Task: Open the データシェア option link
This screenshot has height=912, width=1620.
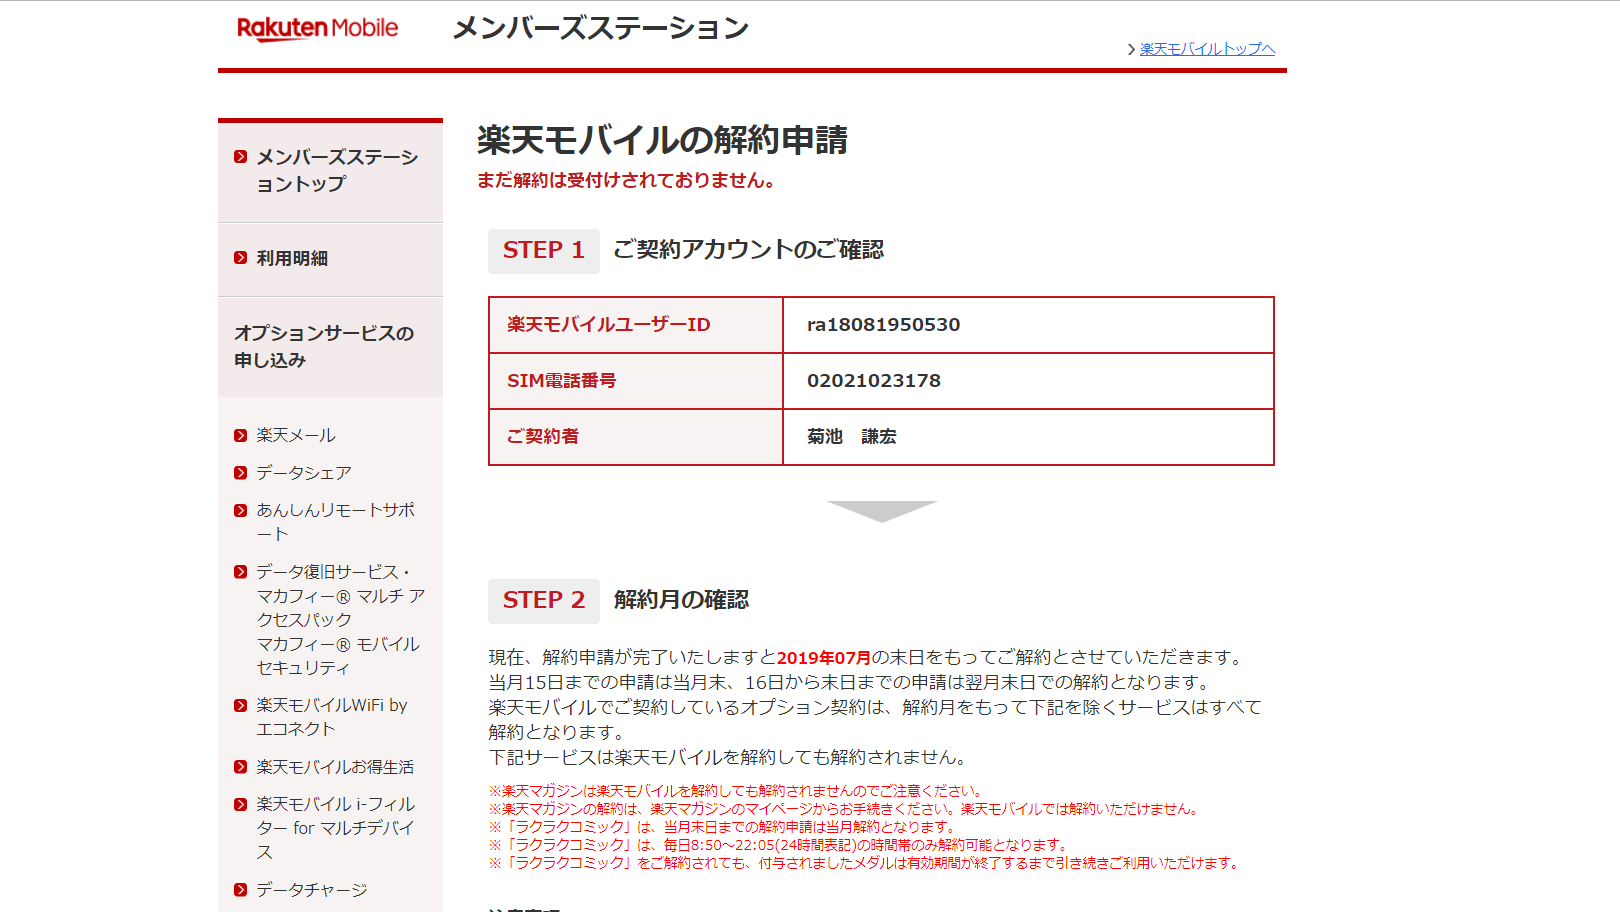Action: (x=304, y=473)
